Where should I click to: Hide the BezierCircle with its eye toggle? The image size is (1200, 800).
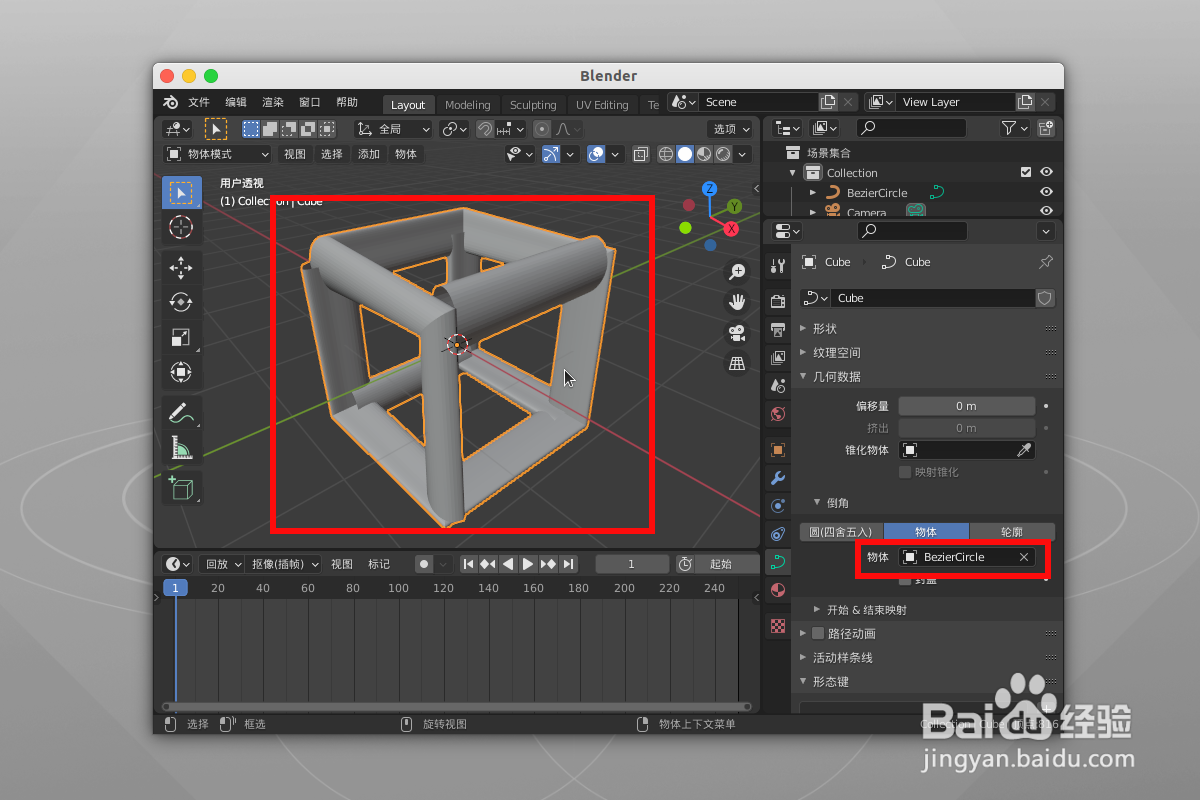point(1046,192)
